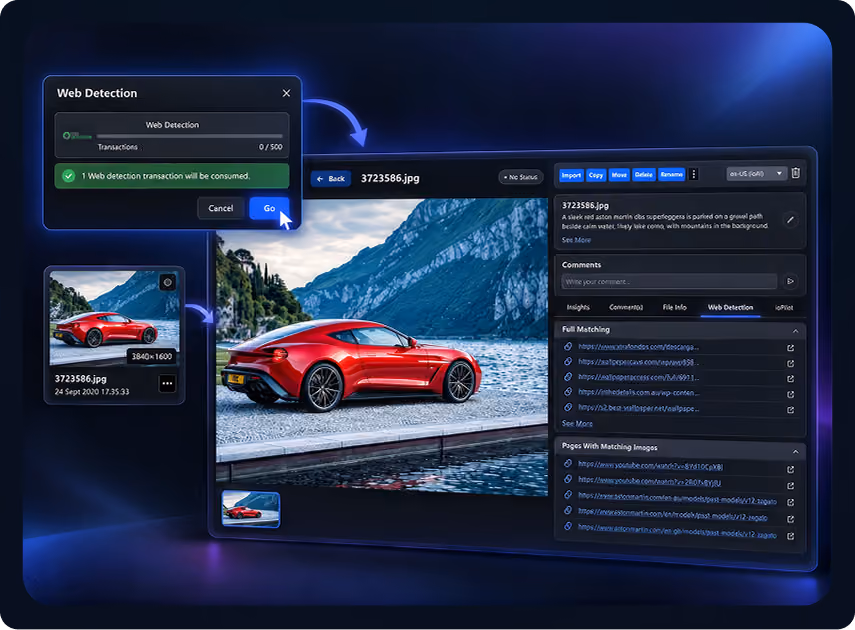Expand description with See More under 3723586.jpg
The height and width of the screenshot is (630, 855).
[576, 240]
